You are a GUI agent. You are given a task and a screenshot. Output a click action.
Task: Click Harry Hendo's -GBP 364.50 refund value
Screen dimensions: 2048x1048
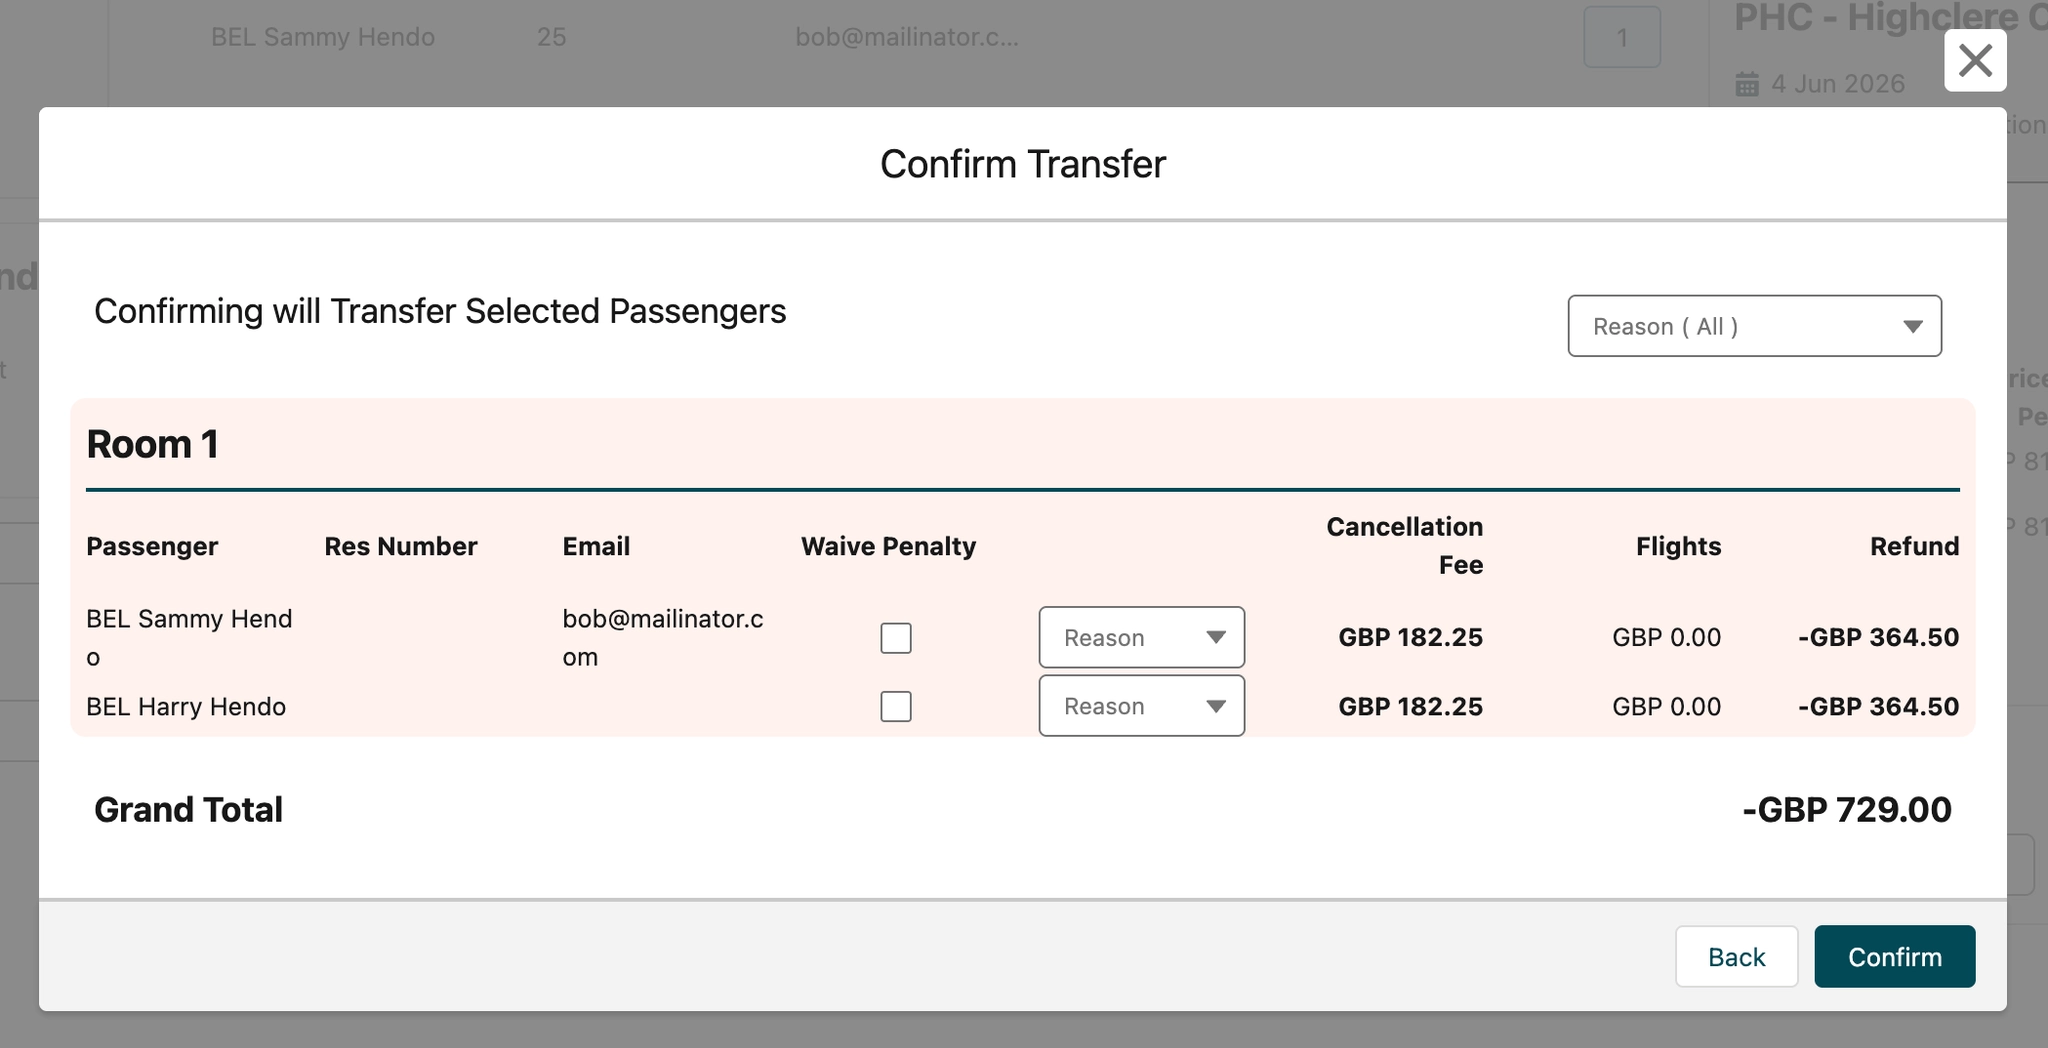[x=1878, y=707]
